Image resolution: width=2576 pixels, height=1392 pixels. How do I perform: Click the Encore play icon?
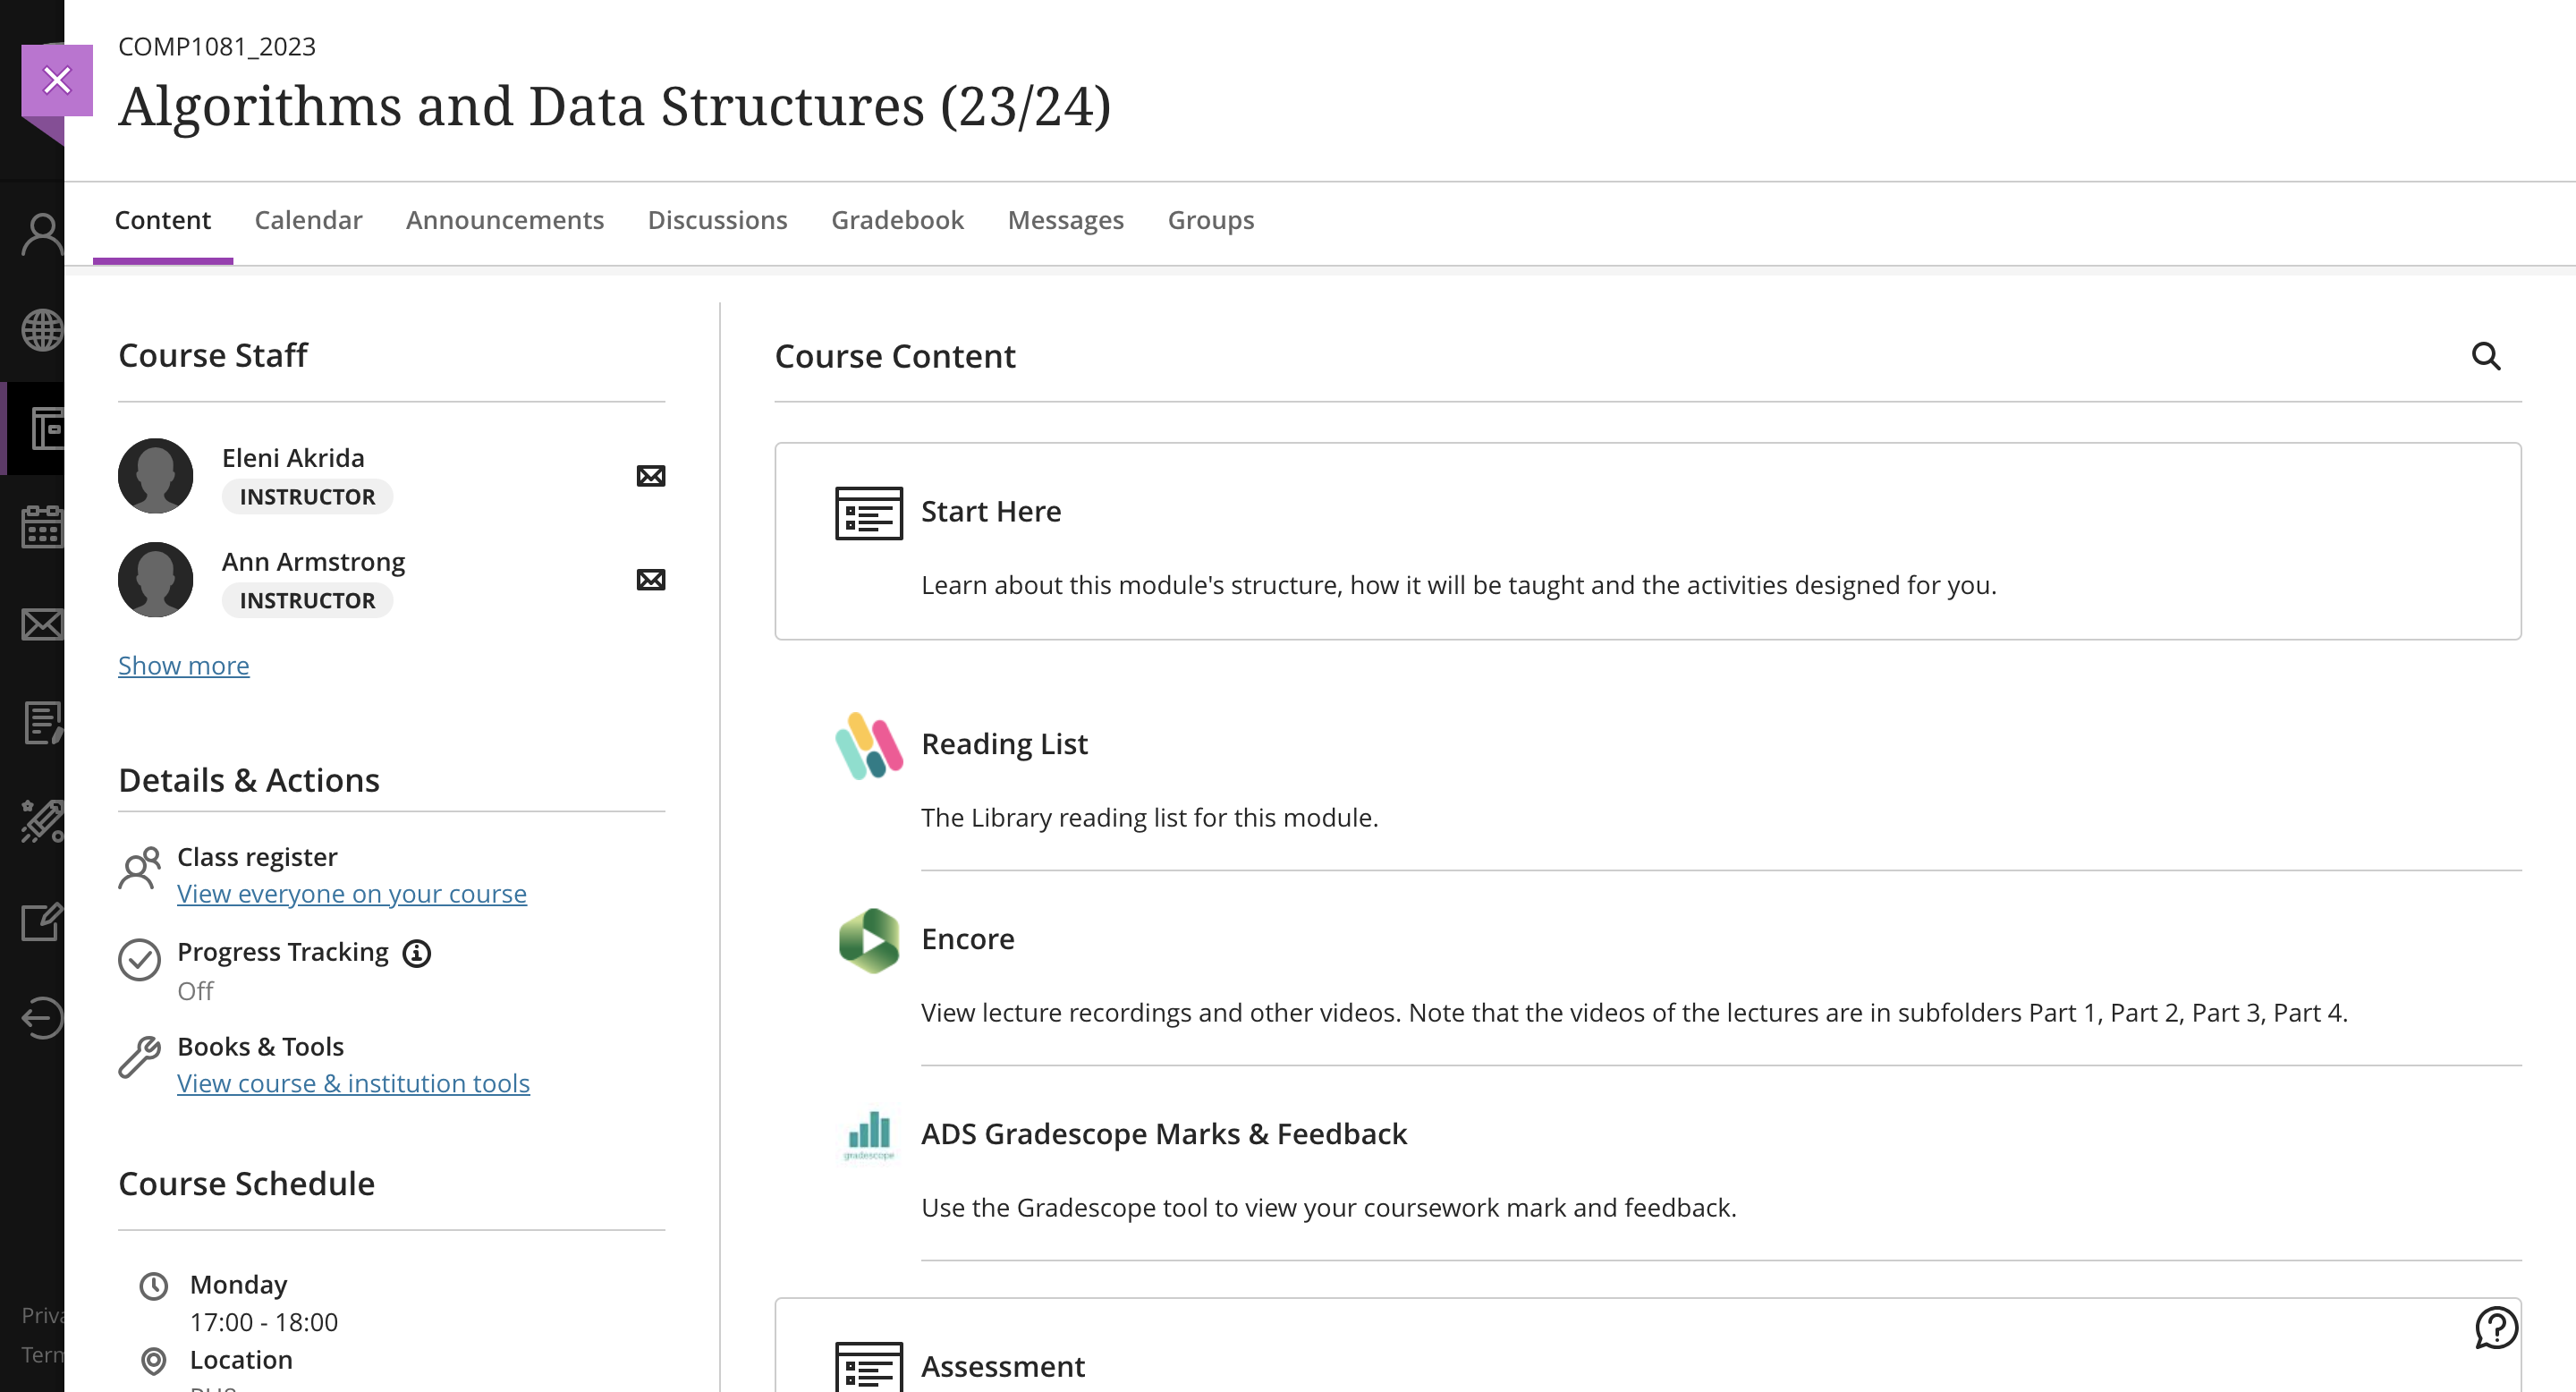point(869,941)
